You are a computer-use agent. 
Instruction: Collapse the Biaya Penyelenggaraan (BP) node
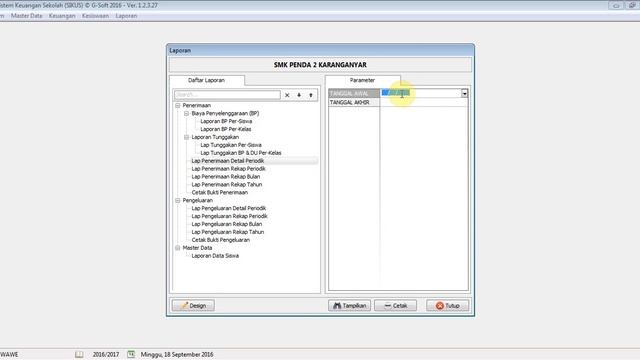187,113
